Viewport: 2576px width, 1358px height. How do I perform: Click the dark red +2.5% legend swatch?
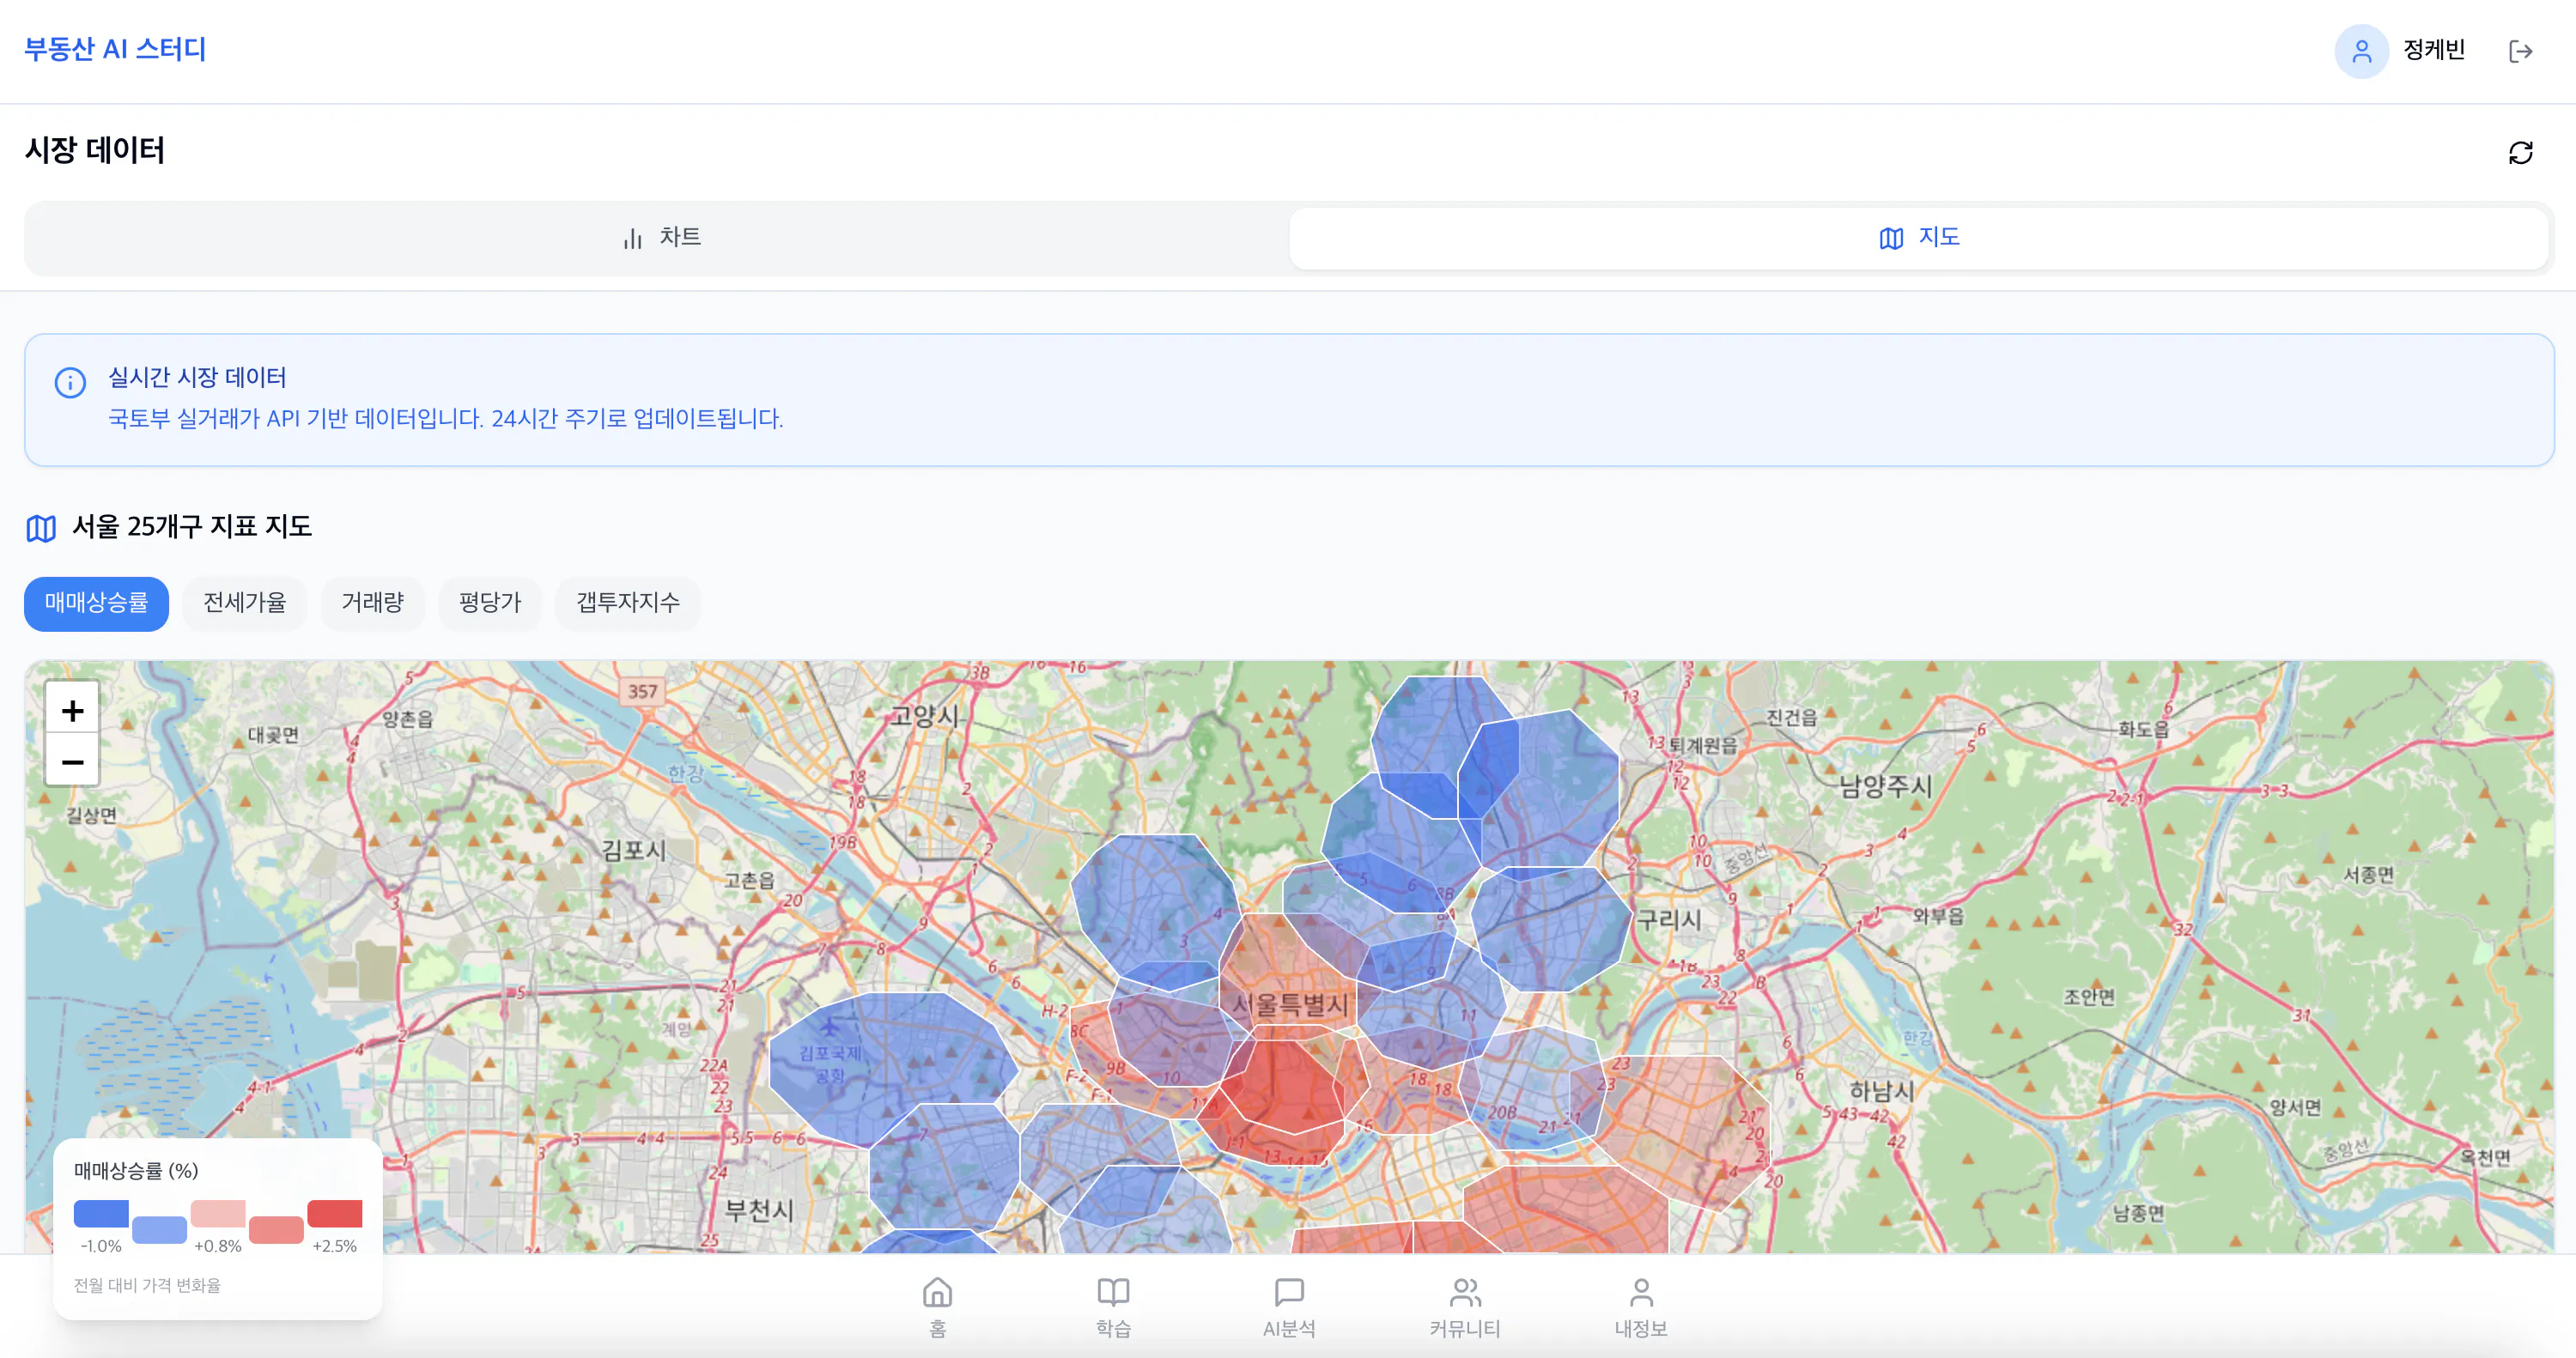[x=334, y=1213]
